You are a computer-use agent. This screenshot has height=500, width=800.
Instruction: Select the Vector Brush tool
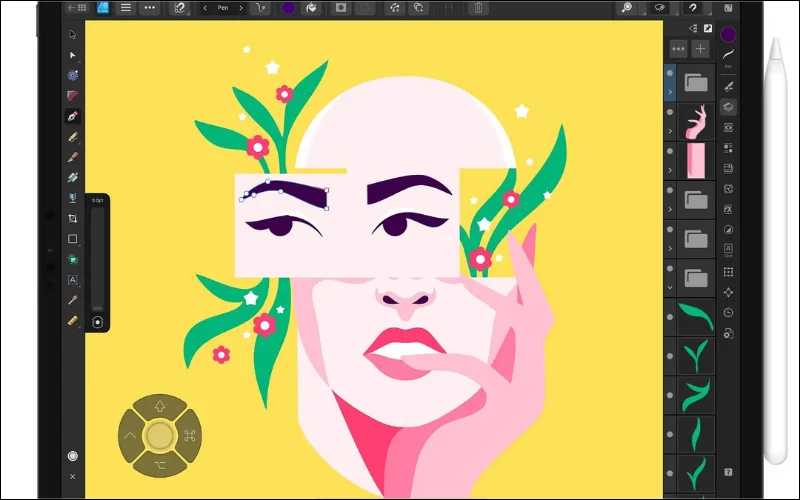click(72, 157)
